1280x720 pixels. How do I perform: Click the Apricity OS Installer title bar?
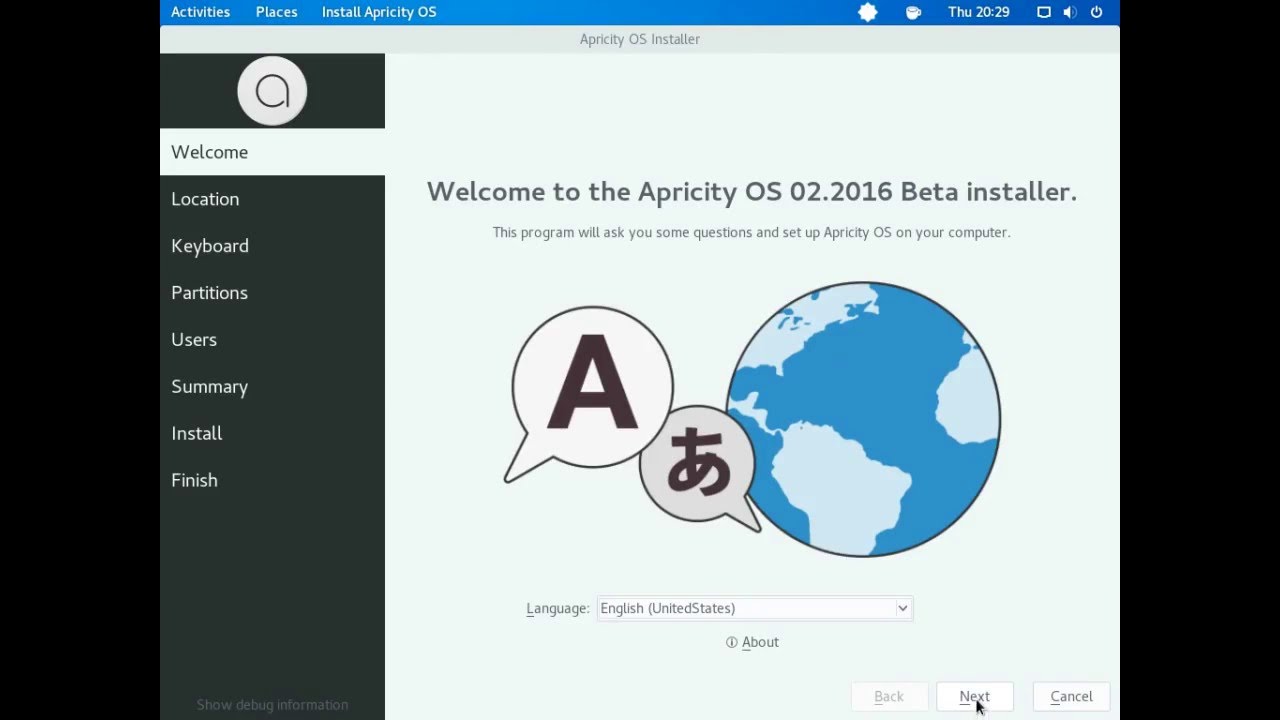[x=640, y=39]
